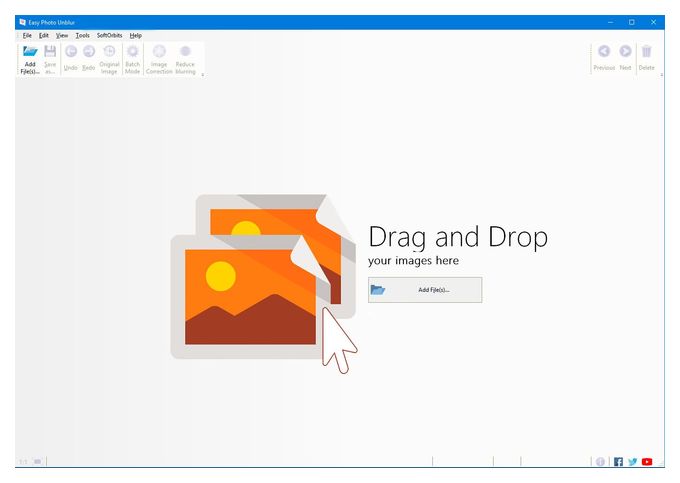The width and height of the screenshot is (680, 483).
Task: Click the info icon in the status bar
Action: coord(600,461)
